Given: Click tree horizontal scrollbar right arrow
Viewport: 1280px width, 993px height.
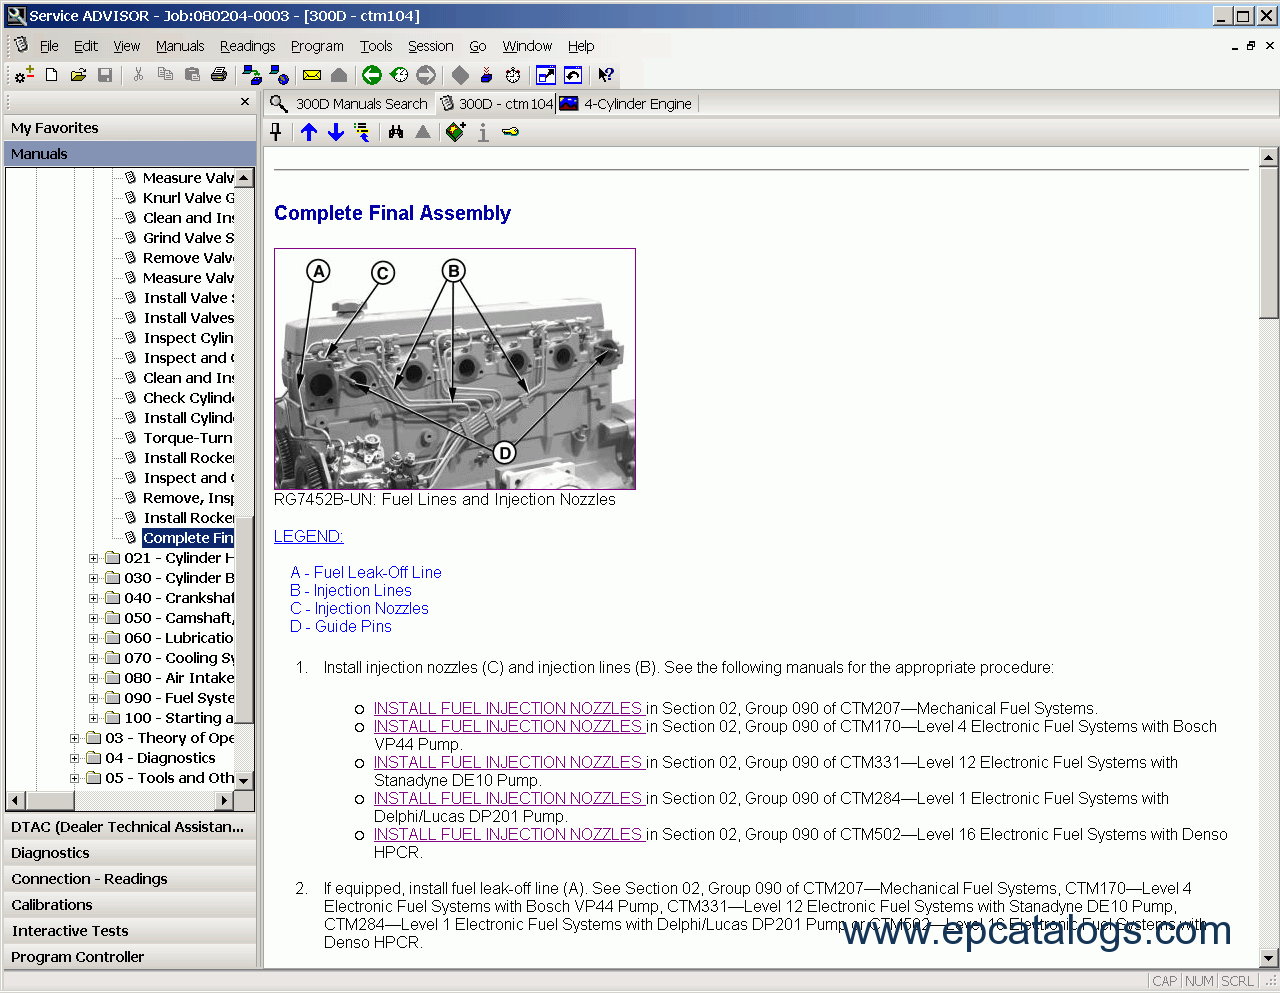Looking at the screenshot, I should (x=225, y=800).
